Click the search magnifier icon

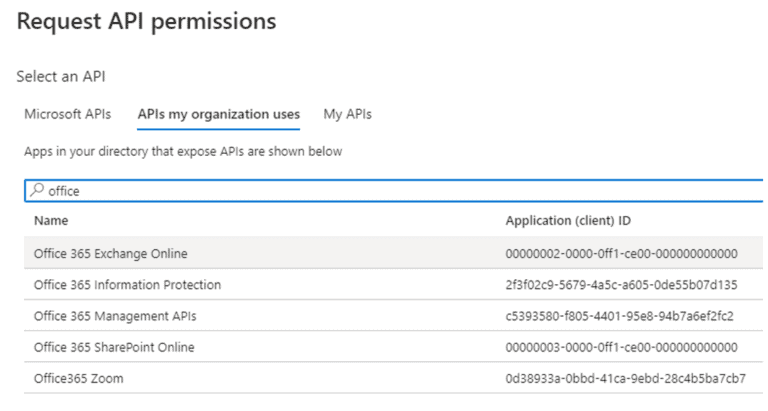pyautogui.click(x=37, y=190)
